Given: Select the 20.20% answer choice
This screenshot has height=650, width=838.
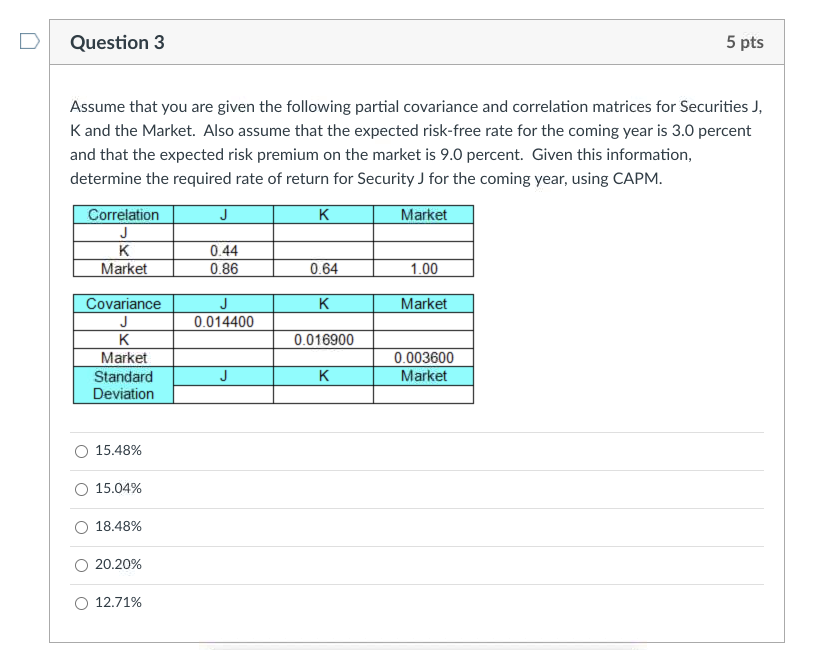Looking at the screenshot, I should tap(80, 564).
